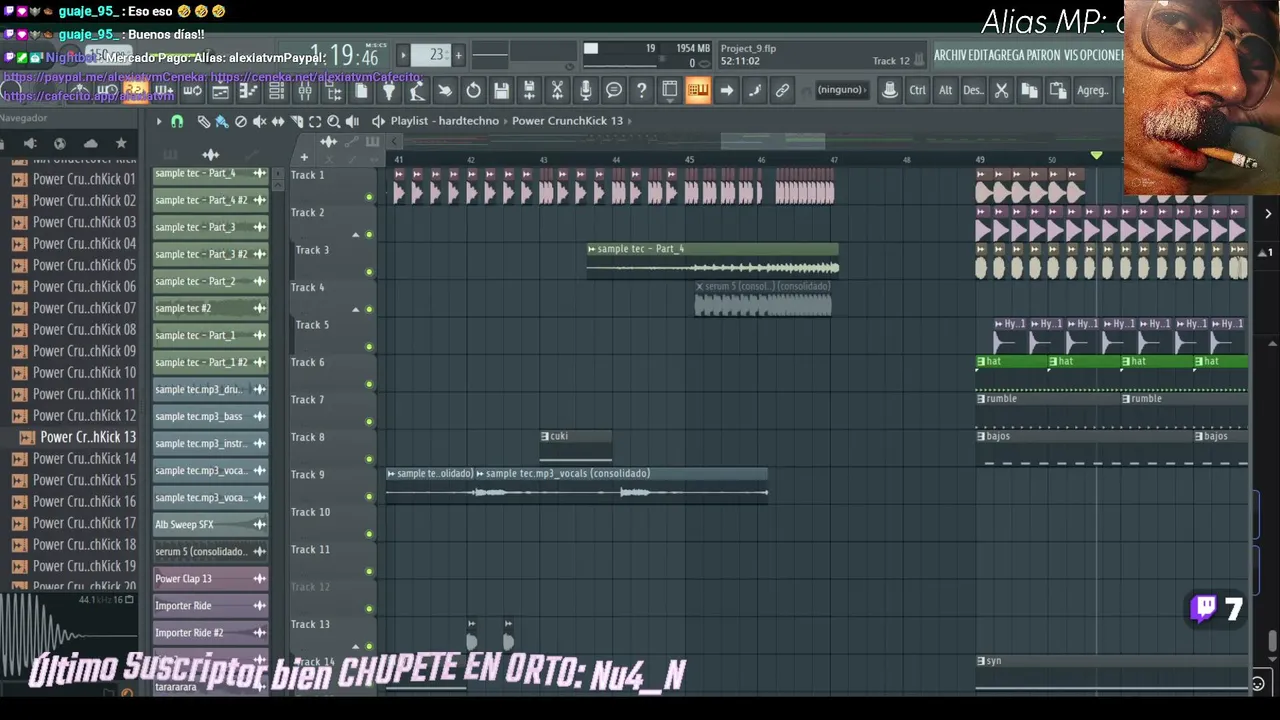Screen dimensions: 1280x720
Task: Select the delete tool in playlist toolbar
Action: [x=240, y=122]
